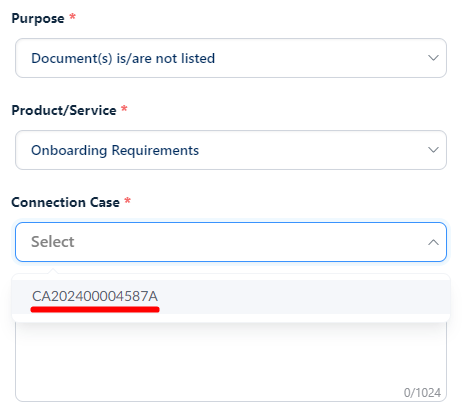This screenshot has height=416, width=463.
Task: Click the dropdown popup's pointer caret
Action: pyautogui.click(x=52, y=271)
